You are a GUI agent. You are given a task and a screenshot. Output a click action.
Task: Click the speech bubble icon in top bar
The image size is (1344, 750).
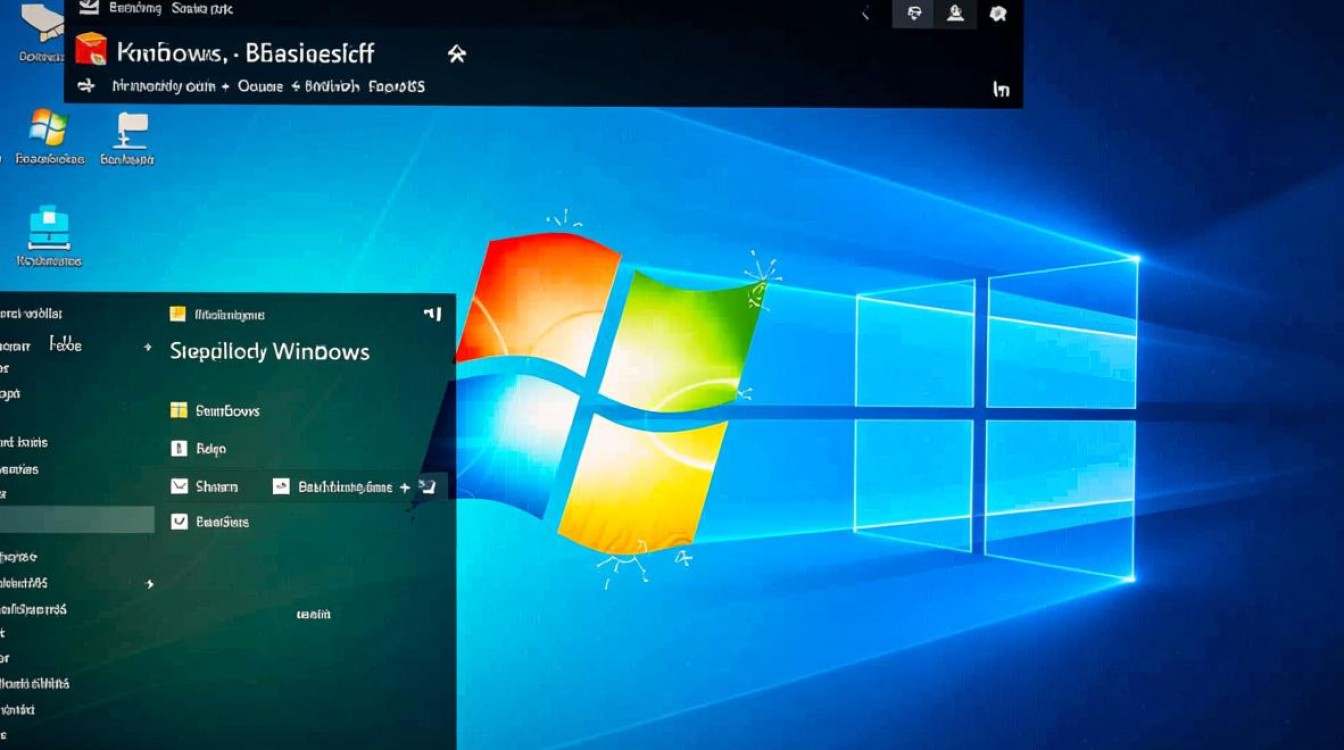913,13
